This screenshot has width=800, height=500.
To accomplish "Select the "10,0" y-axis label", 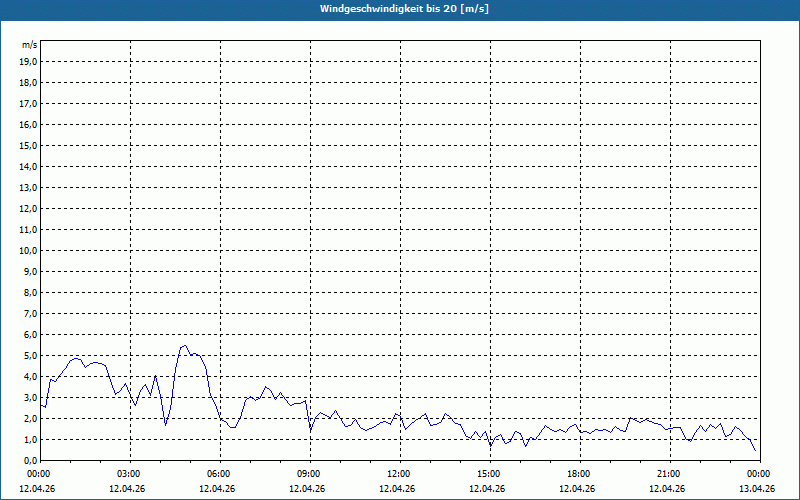I will tap(28, 251).
